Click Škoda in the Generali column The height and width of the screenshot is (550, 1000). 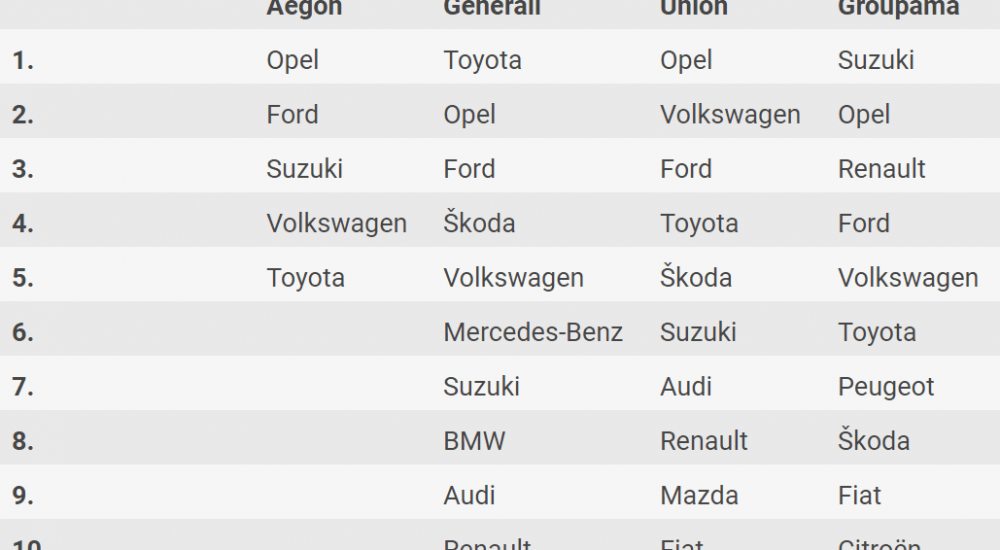[x=479, y=223]
